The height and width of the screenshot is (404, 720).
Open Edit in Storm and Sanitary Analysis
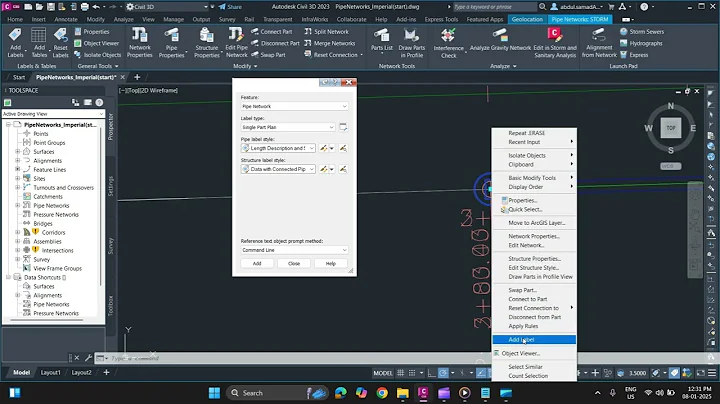pos(555,42)
